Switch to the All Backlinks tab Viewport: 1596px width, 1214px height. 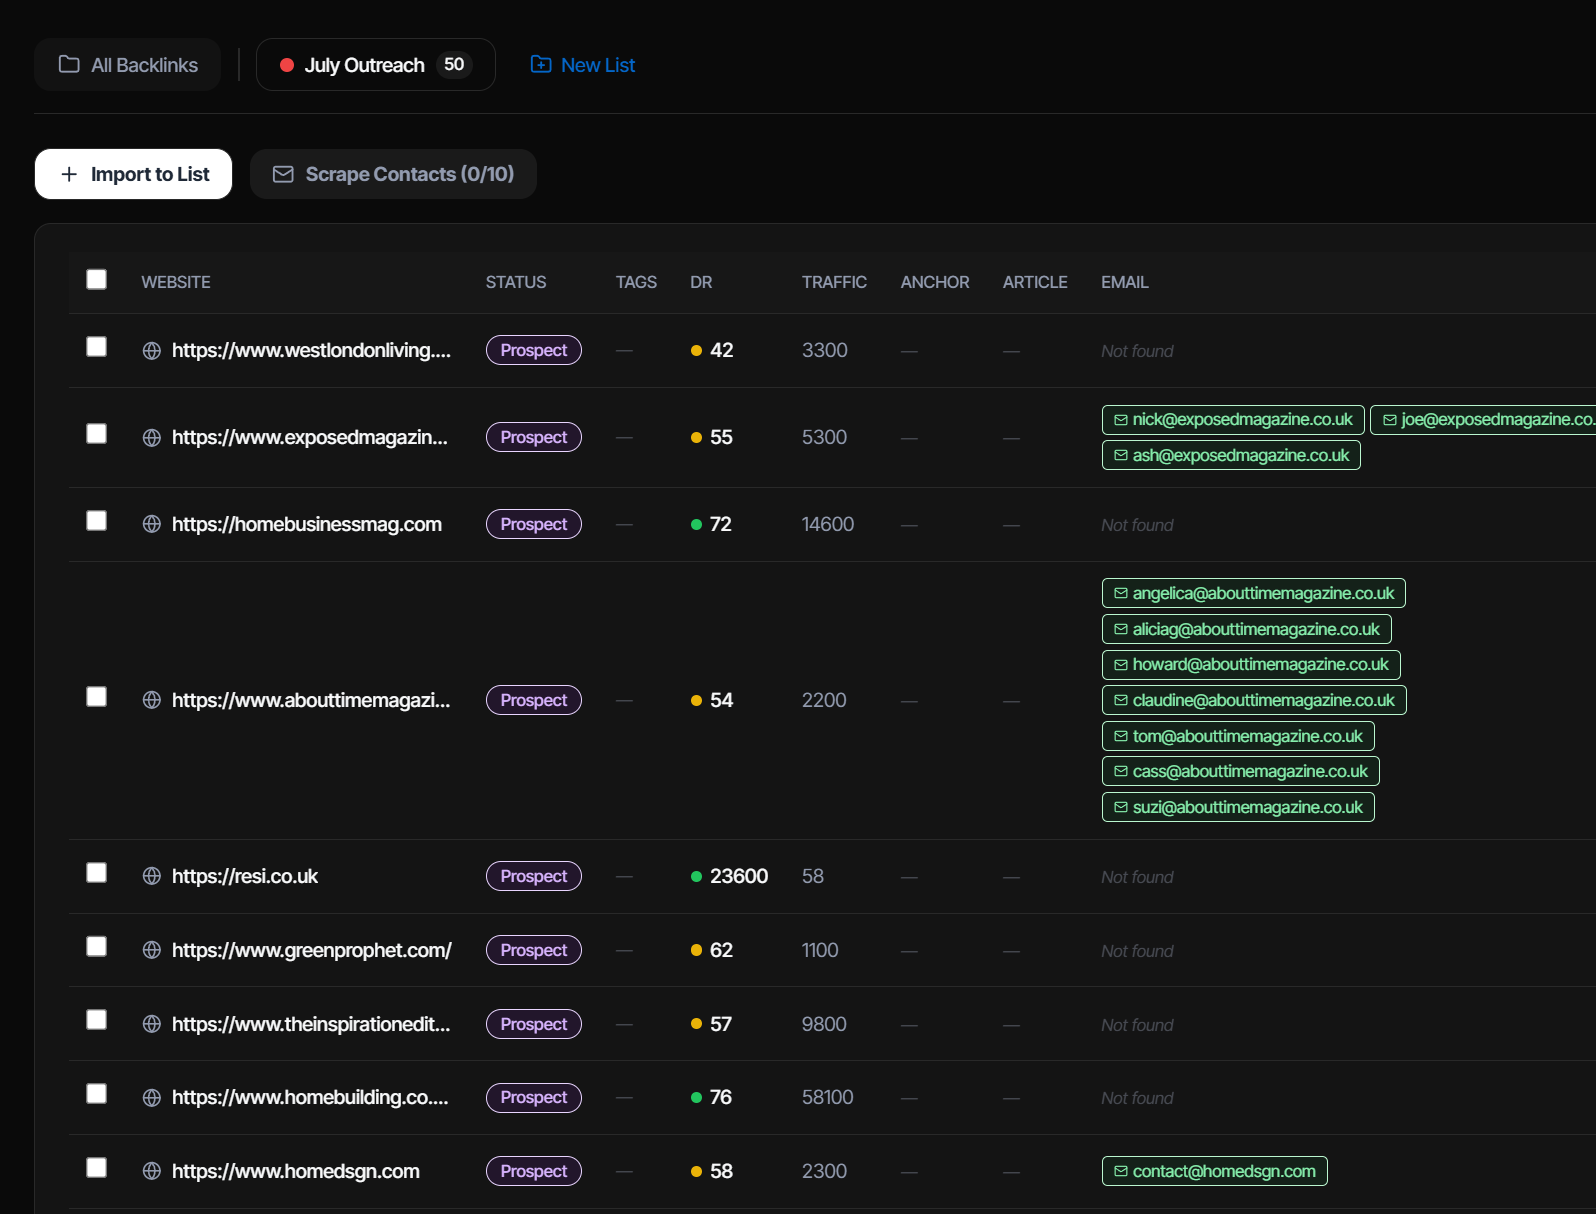127,65
